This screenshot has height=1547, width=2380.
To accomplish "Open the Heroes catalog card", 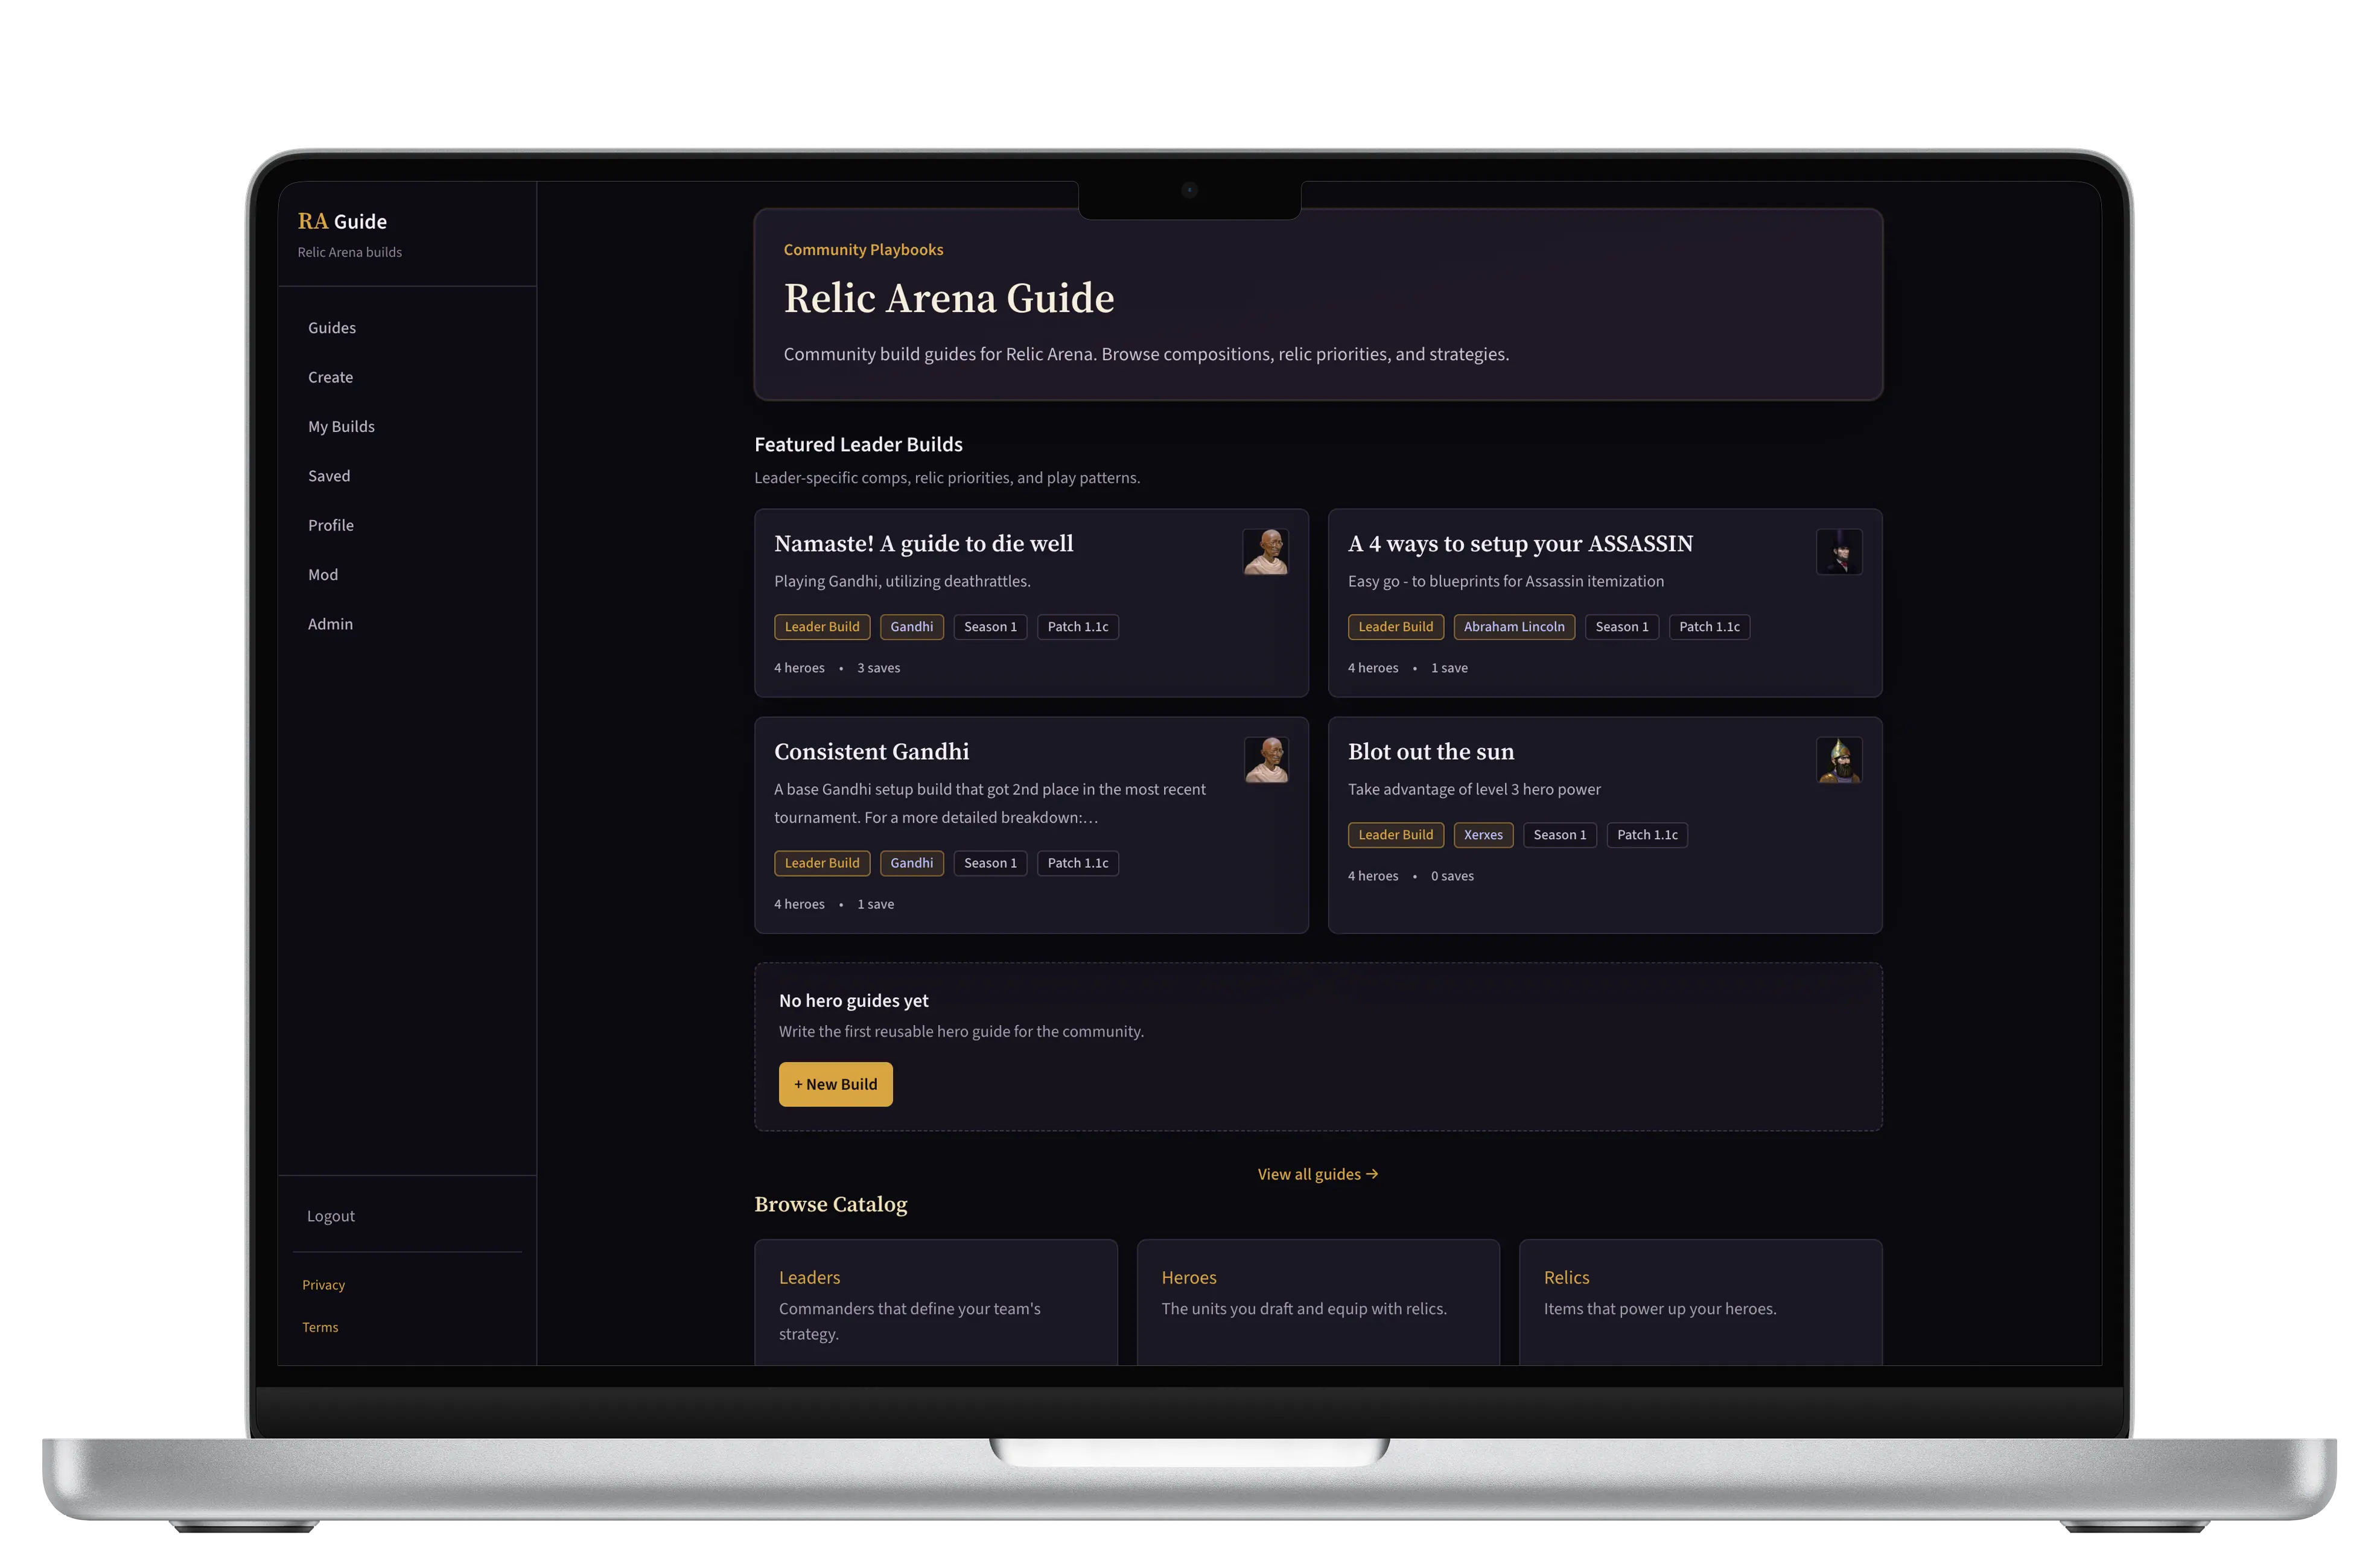I will click(1318, 1302).
